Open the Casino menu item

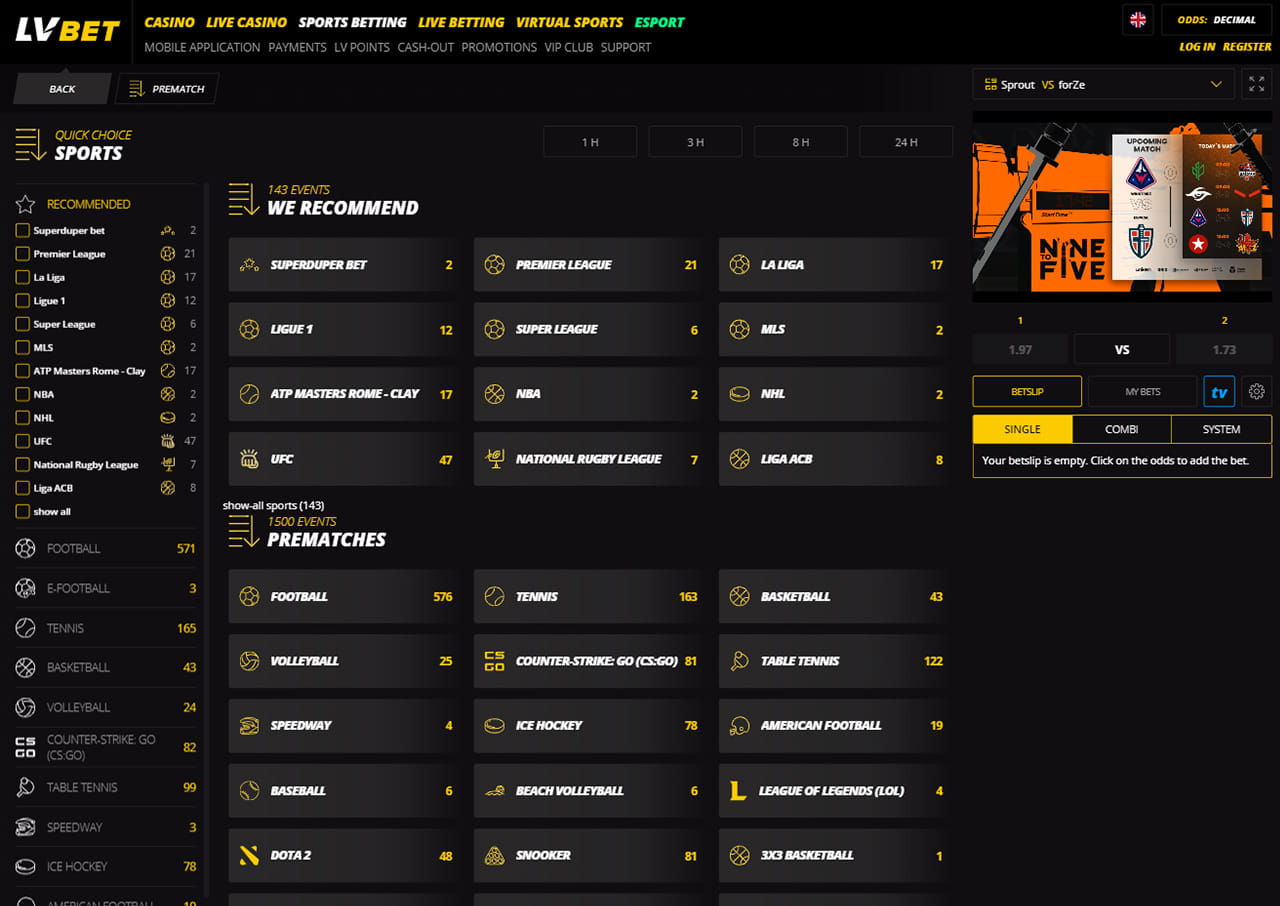[169, 22]
